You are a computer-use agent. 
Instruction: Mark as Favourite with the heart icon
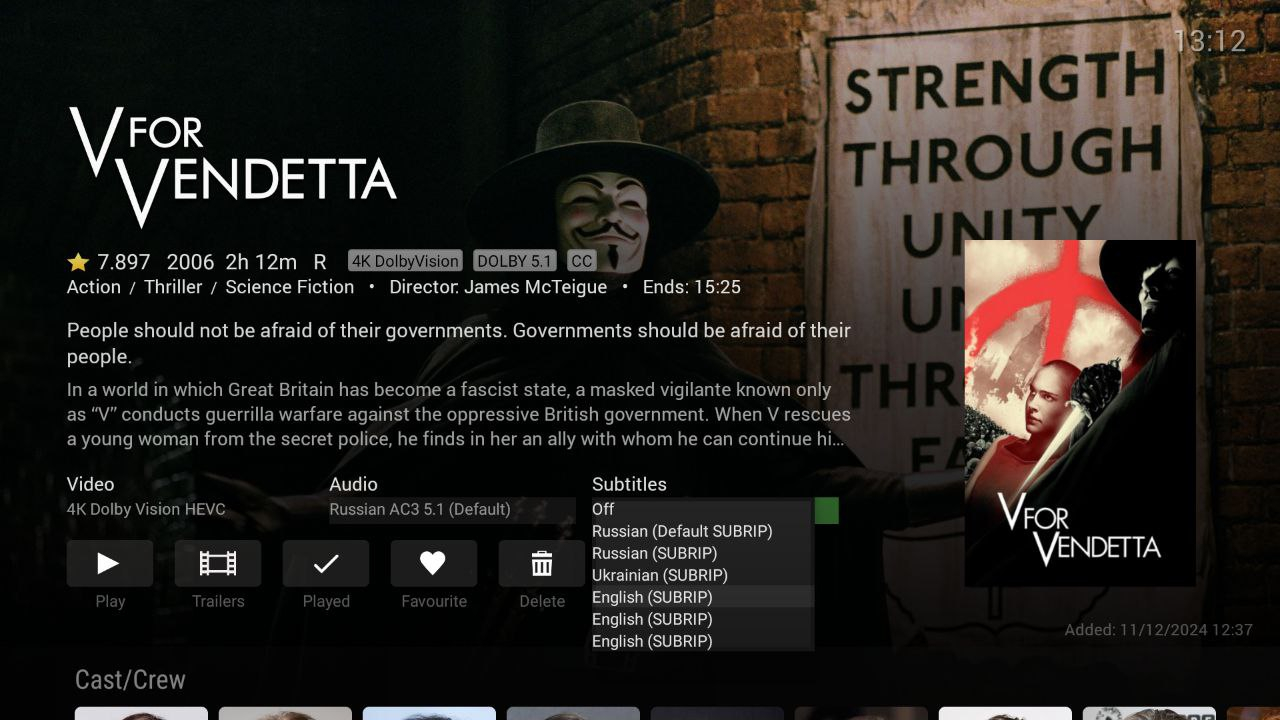click(x=434, y=564)
